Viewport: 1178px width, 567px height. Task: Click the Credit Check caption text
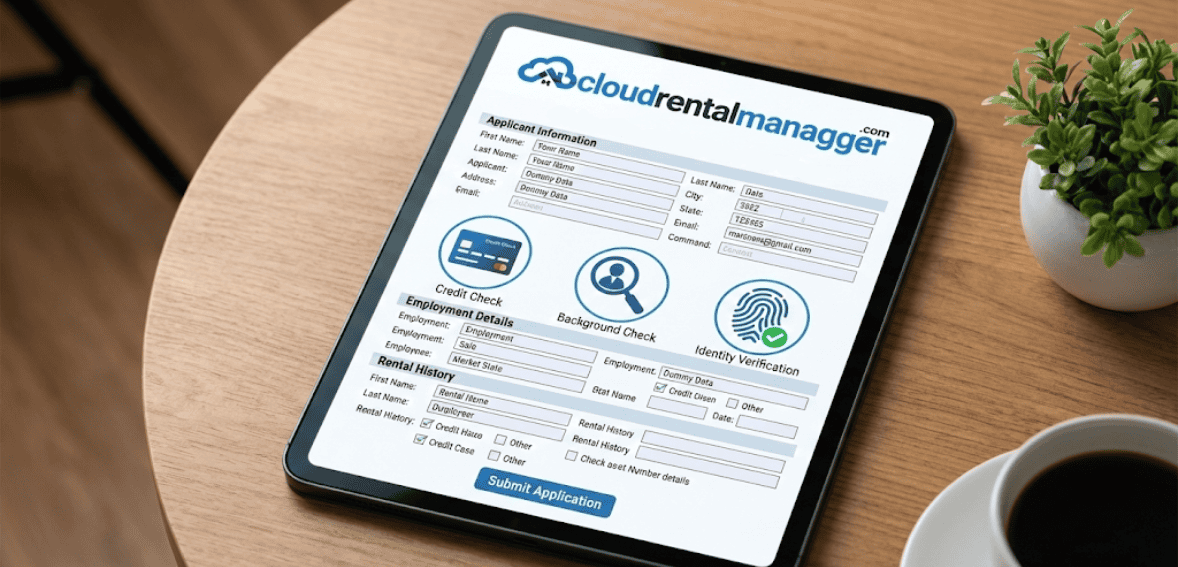click(x=469, y=296)
